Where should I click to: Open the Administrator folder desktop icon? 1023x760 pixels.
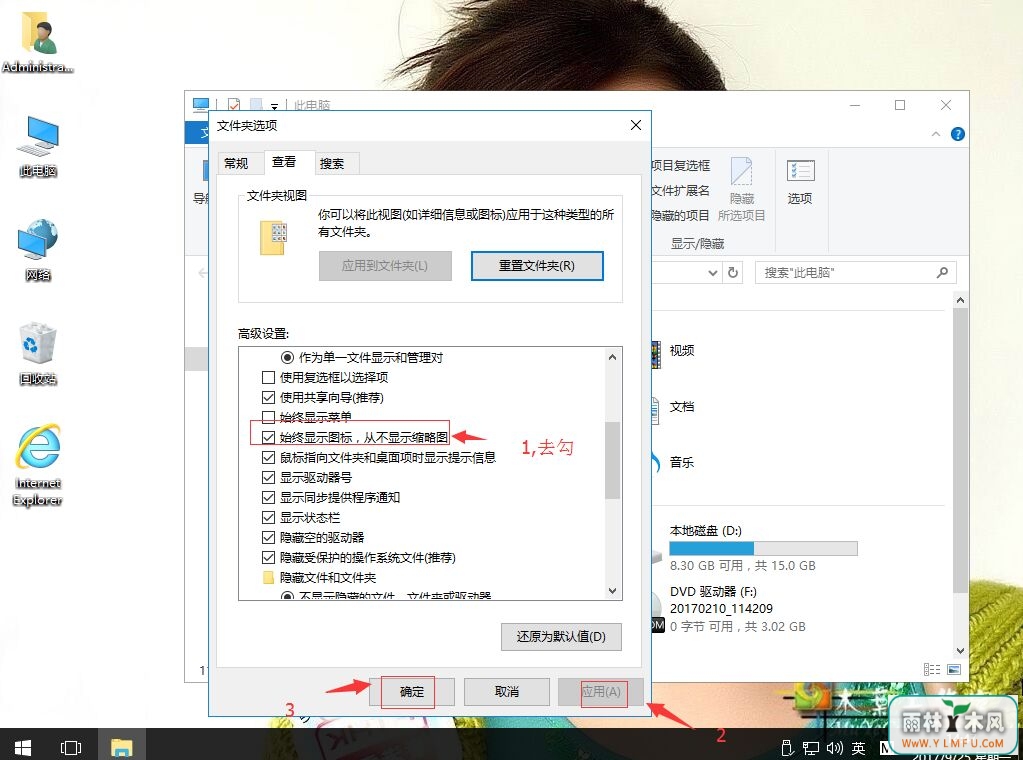[38, 43]
